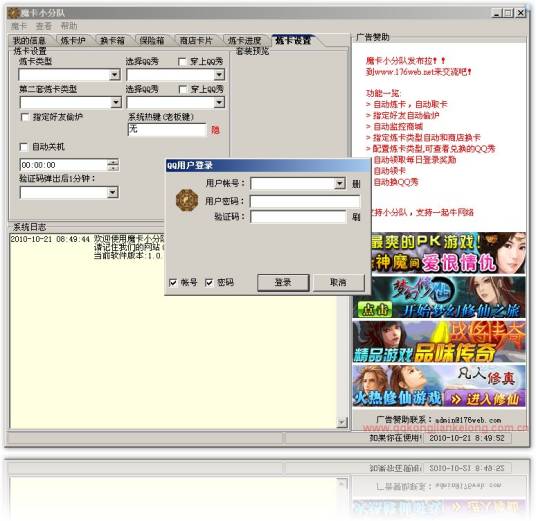Toggle first 穿上QQ秀 checkbox
This screenshot has width=536, height=521.
coord(183,62)
